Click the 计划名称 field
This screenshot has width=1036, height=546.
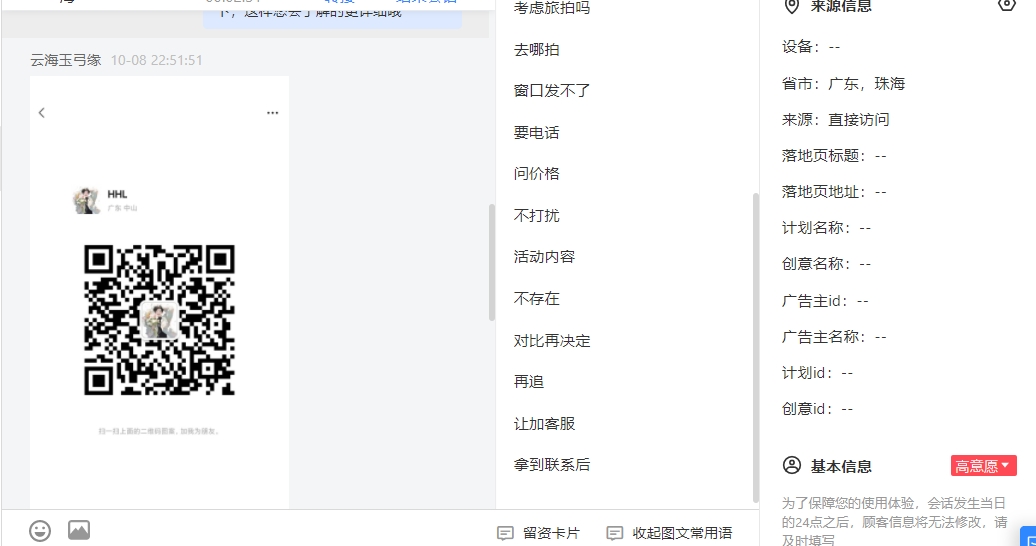pyautogui.click(x=826, y=228)
